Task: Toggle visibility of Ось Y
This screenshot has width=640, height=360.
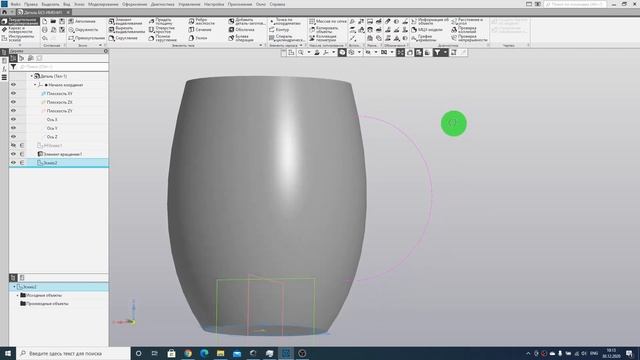Action: click(x=13, y=128)
